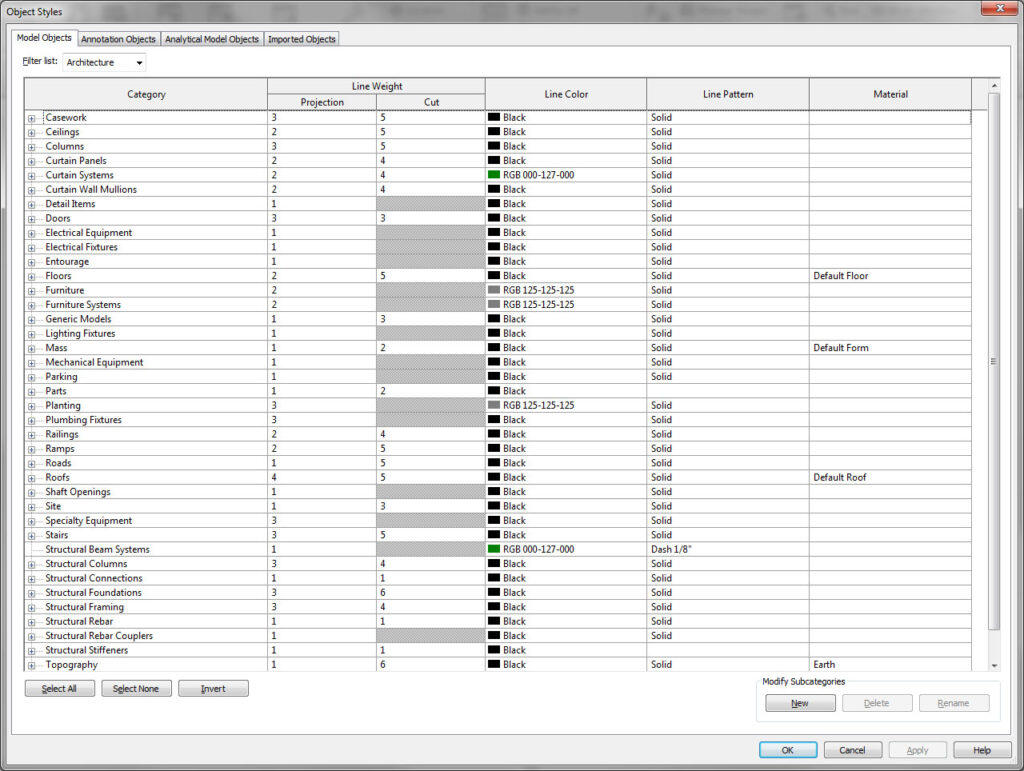1024x771 pixels.
Task: Expand the Railings category node
Action: [x=31, y=435]
